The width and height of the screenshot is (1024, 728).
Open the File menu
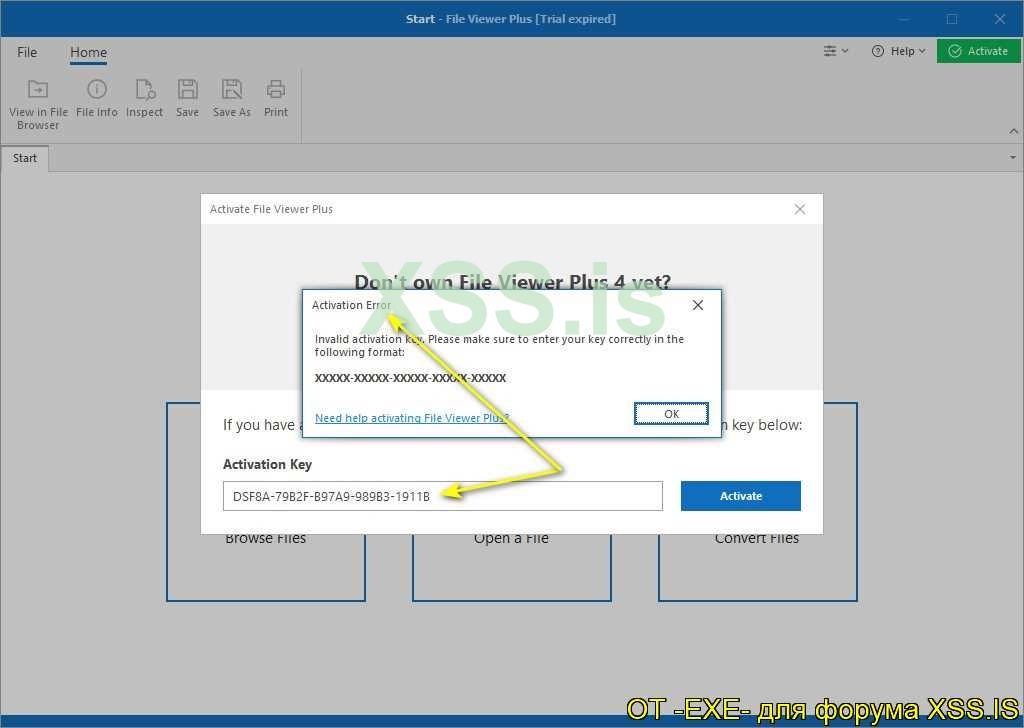tap(27, 52)
